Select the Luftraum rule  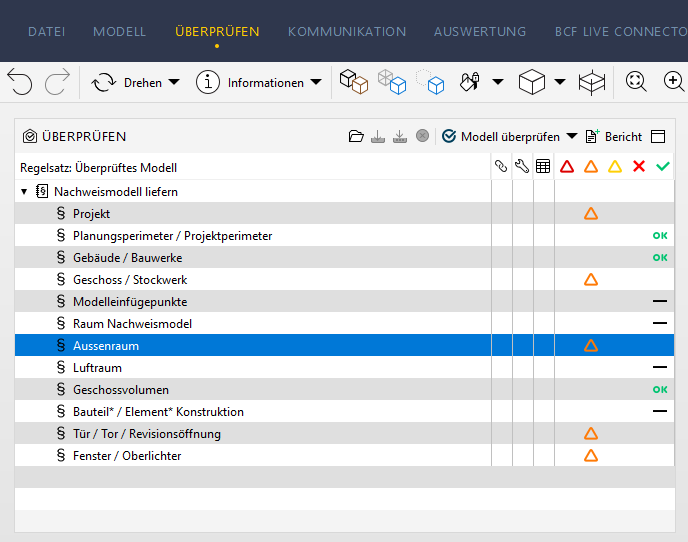coord(344,367)
